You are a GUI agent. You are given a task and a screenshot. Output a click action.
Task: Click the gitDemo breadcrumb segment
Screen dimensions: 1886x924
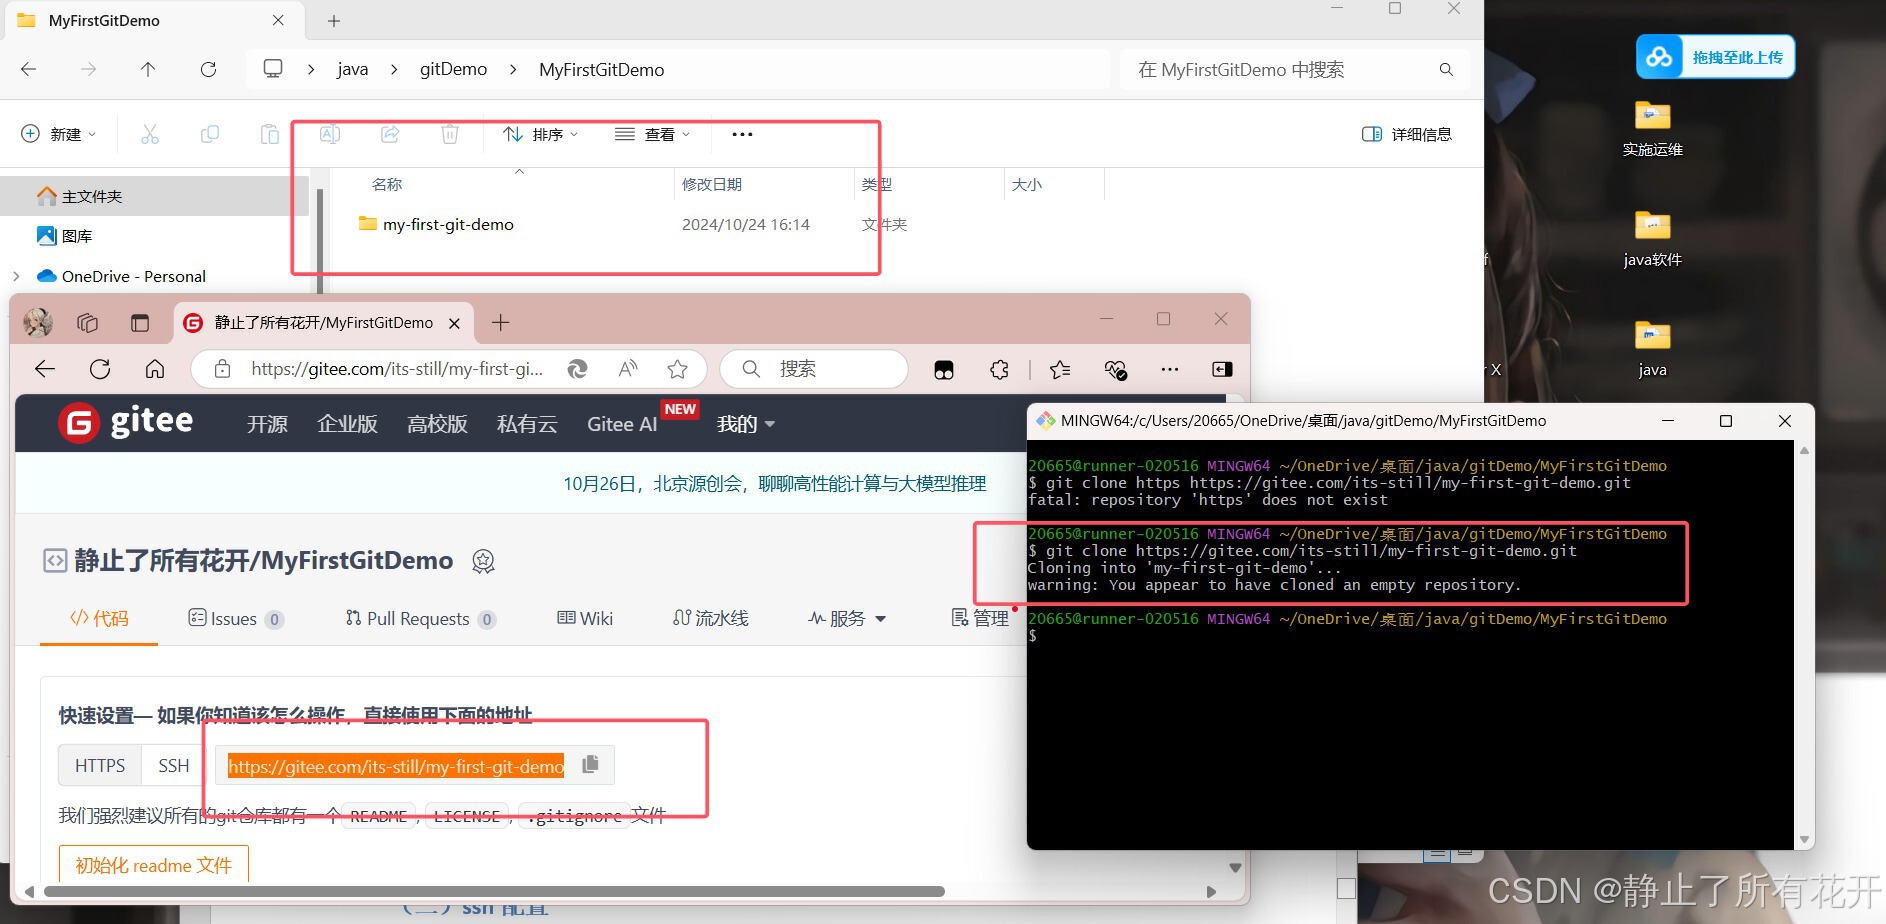click(x=453, y=69)
